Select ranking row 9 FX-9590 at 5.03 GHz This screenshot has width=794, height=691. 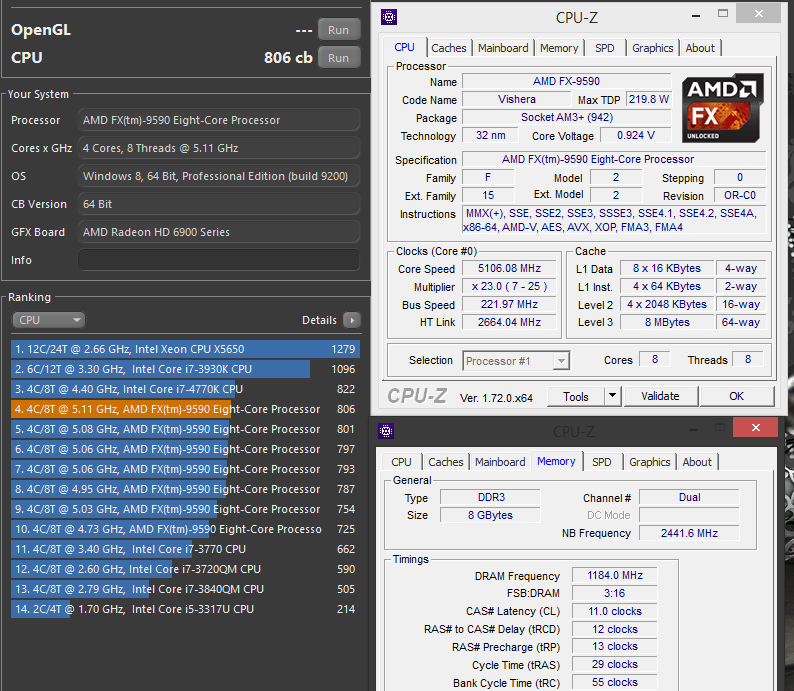click(185, 509)
